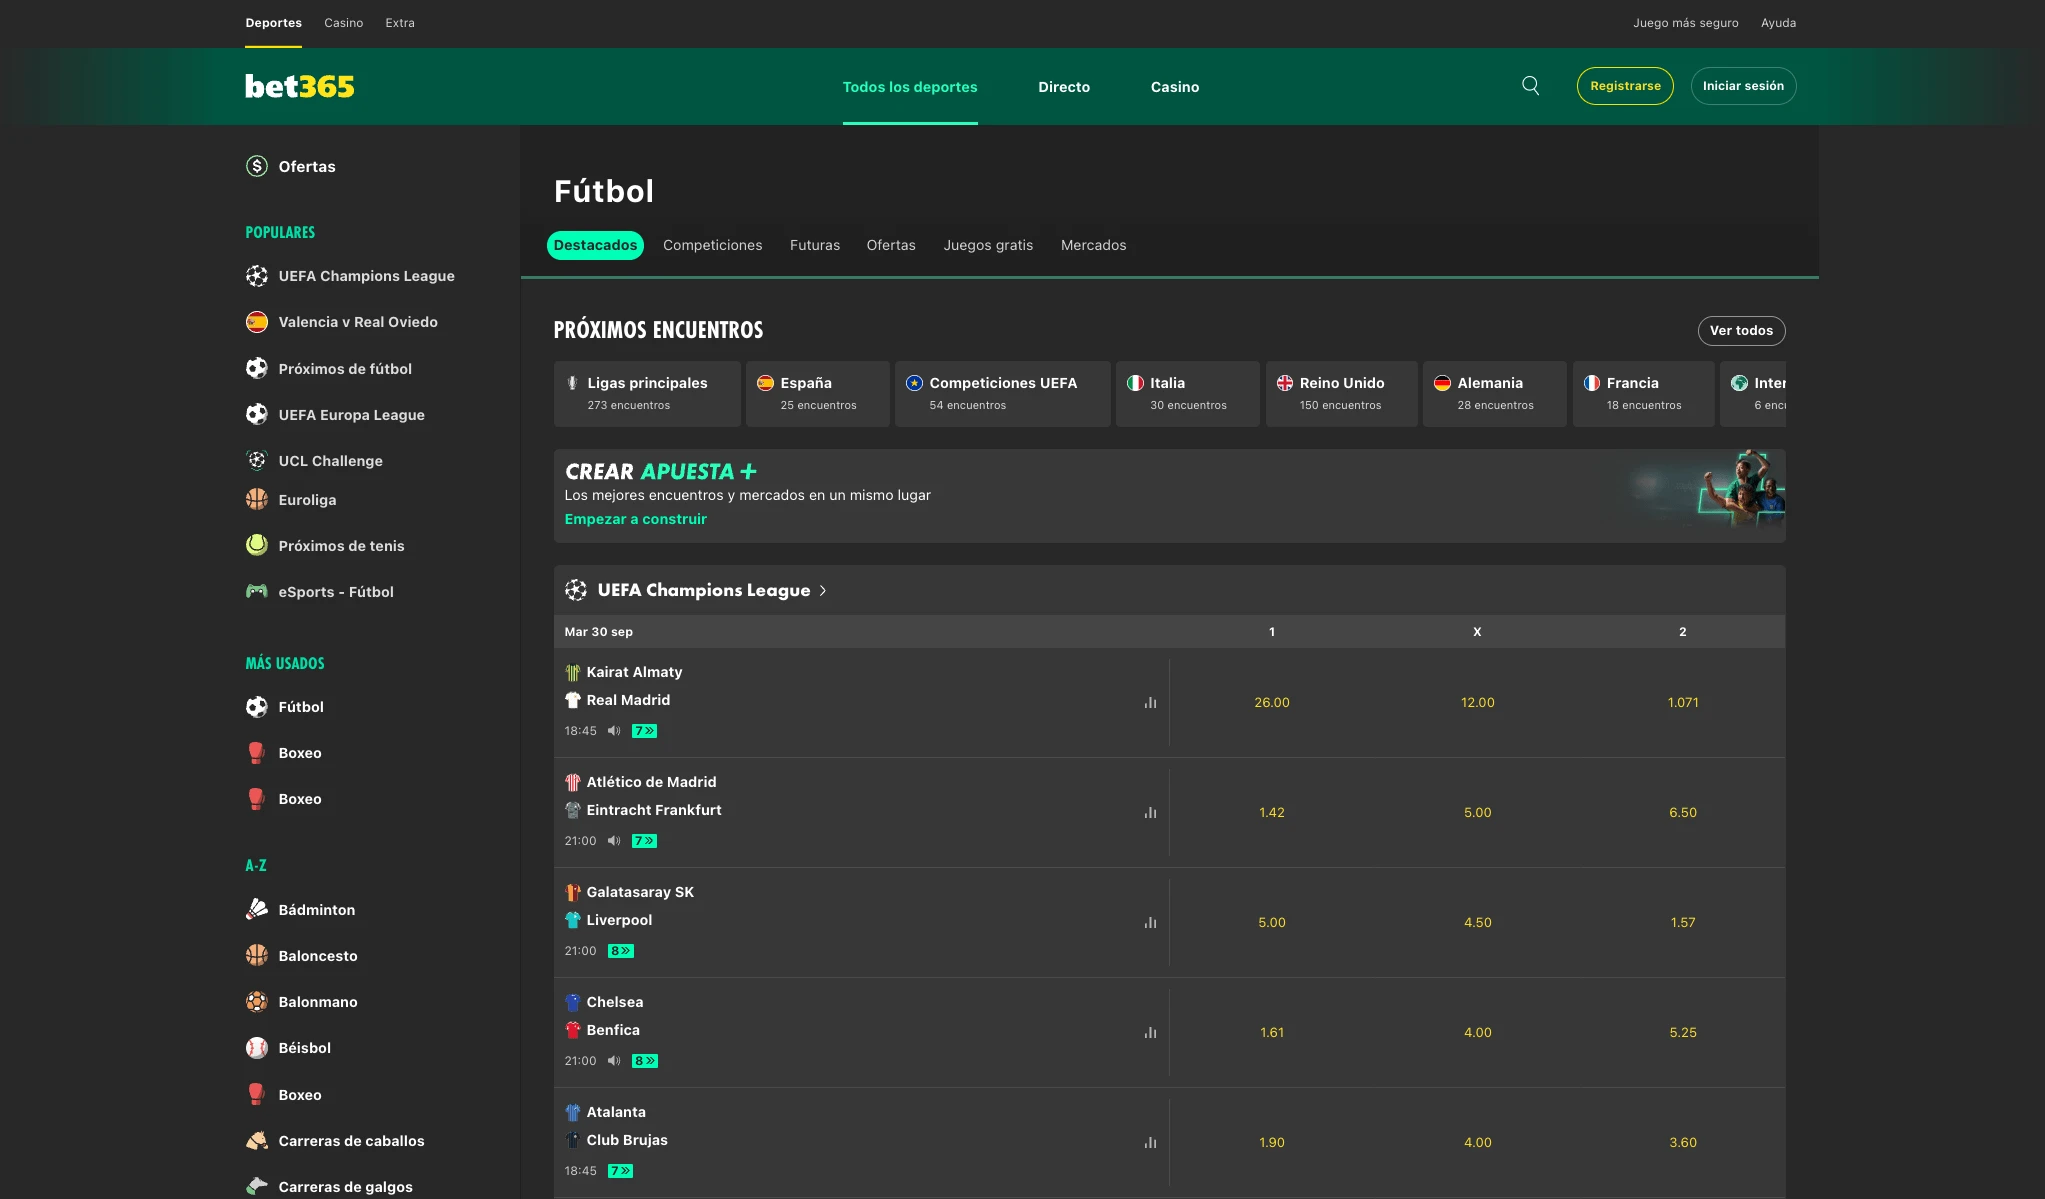The width and height of the screenshot is (2045, 1199).
Task: Click the shuttlecock icon next to Bádminton
Action: [x=257, y=909]
